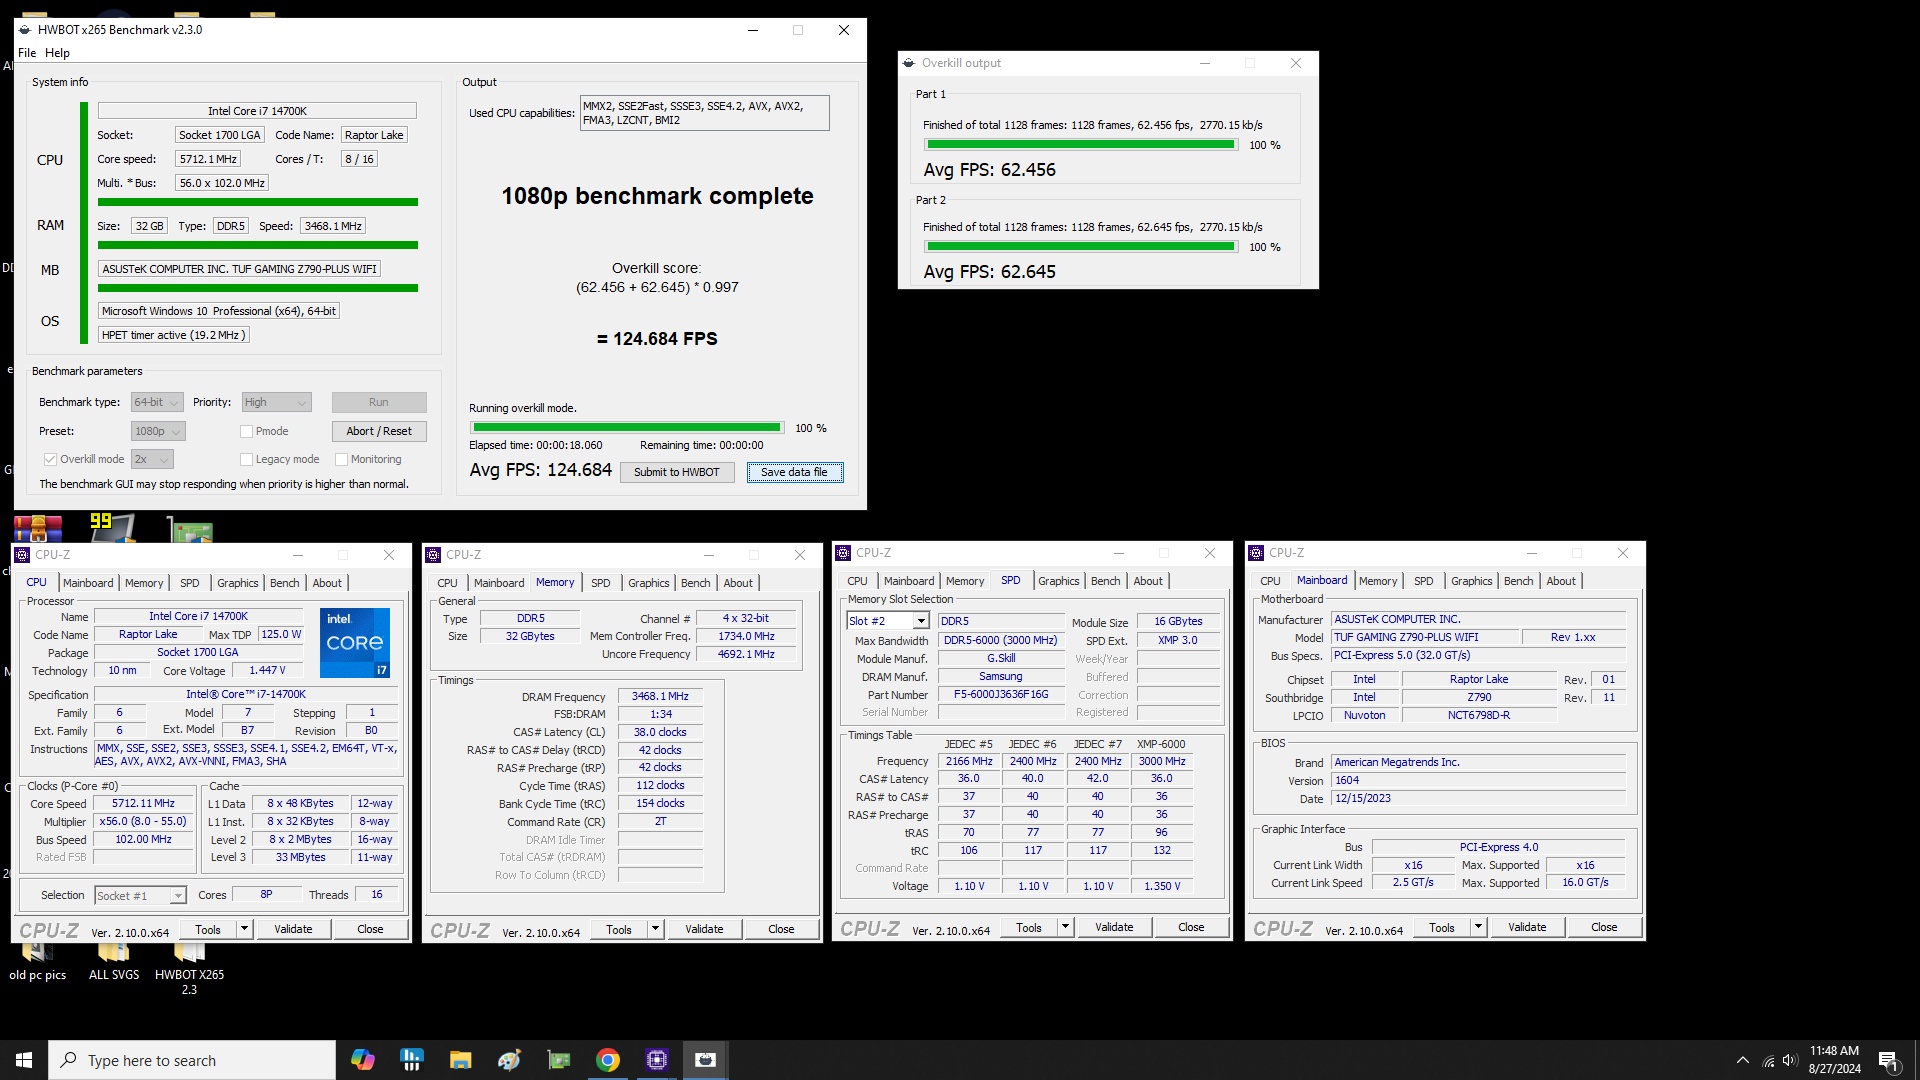1920x1080 pixels.
Task: Click the Used CPU capabilities text box
Action: coord(704,113)
